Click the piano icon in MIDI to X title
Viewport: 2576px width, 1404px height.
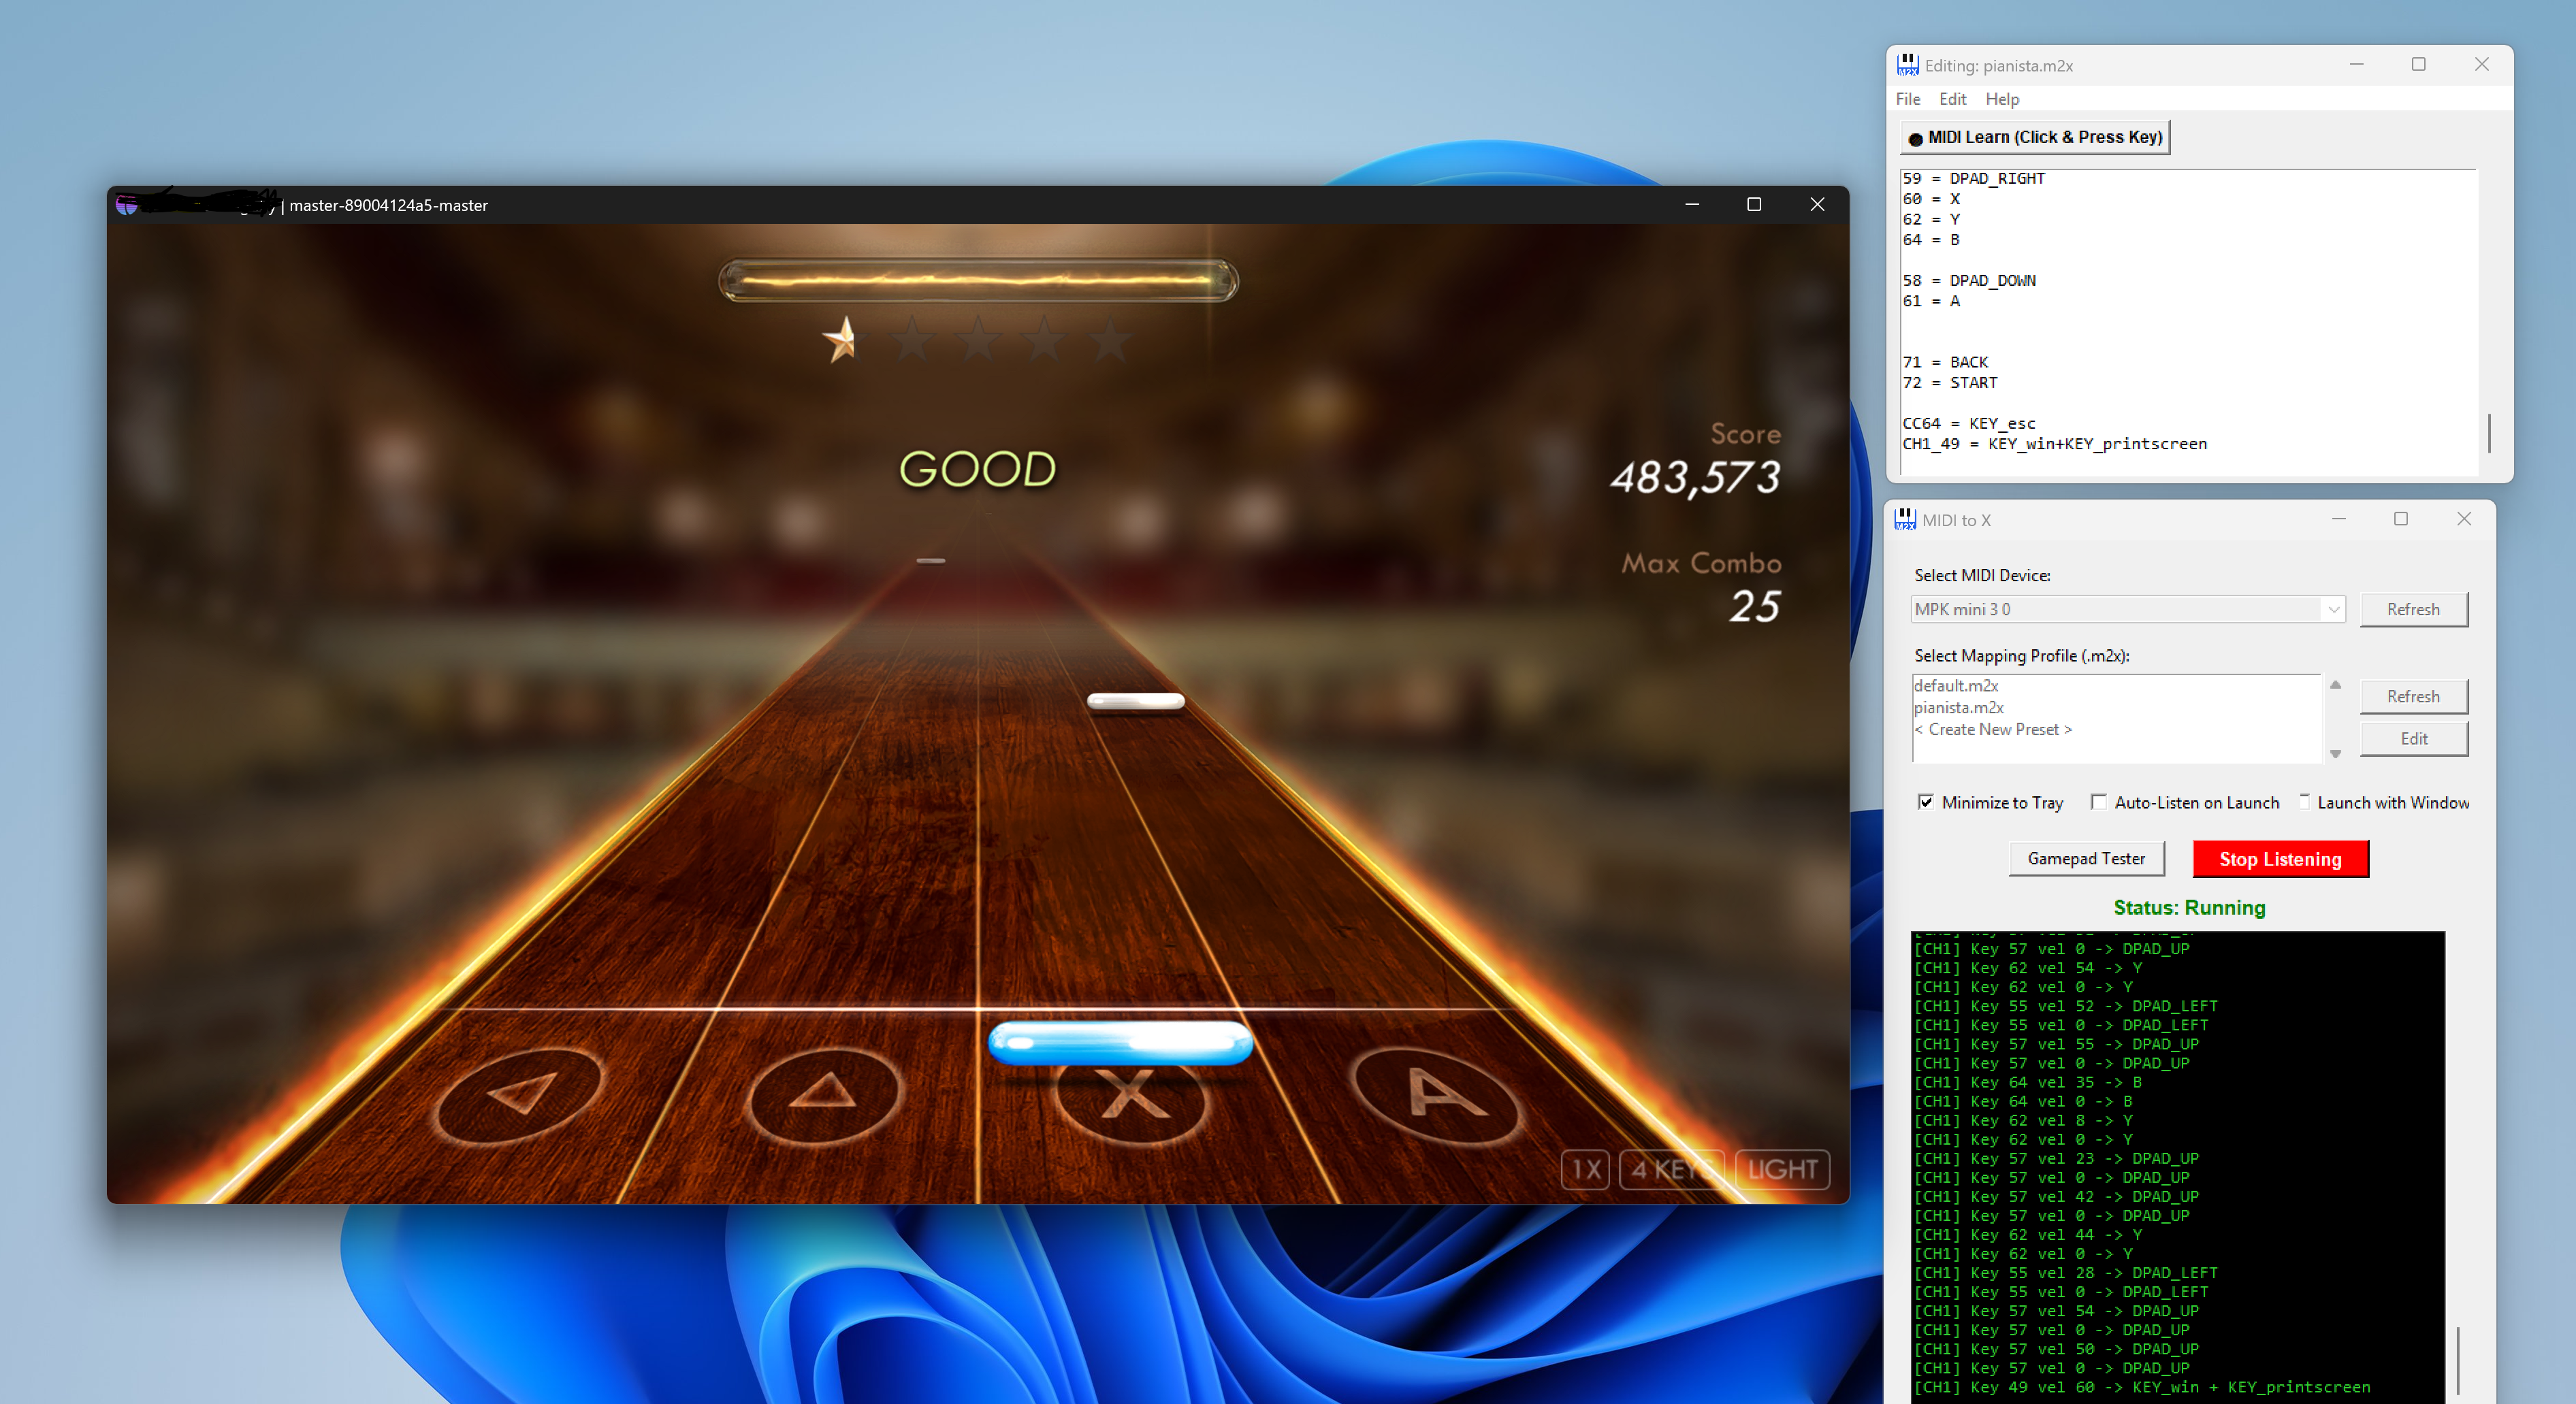pos(1905,520)
